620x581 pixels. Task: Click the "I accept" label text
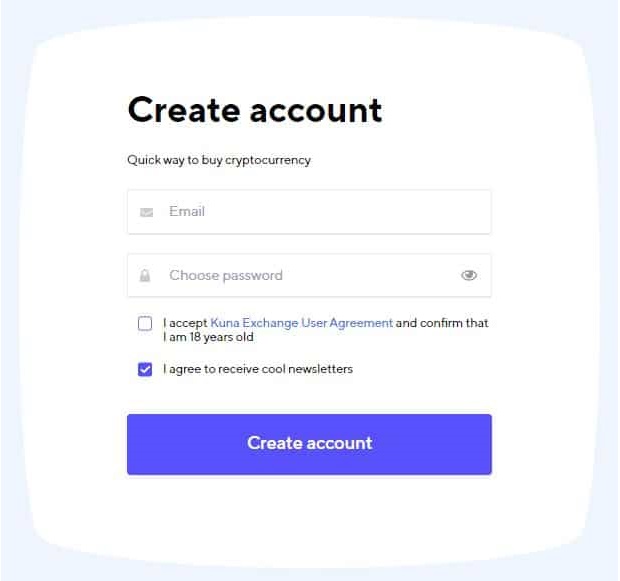coord(185,323)
